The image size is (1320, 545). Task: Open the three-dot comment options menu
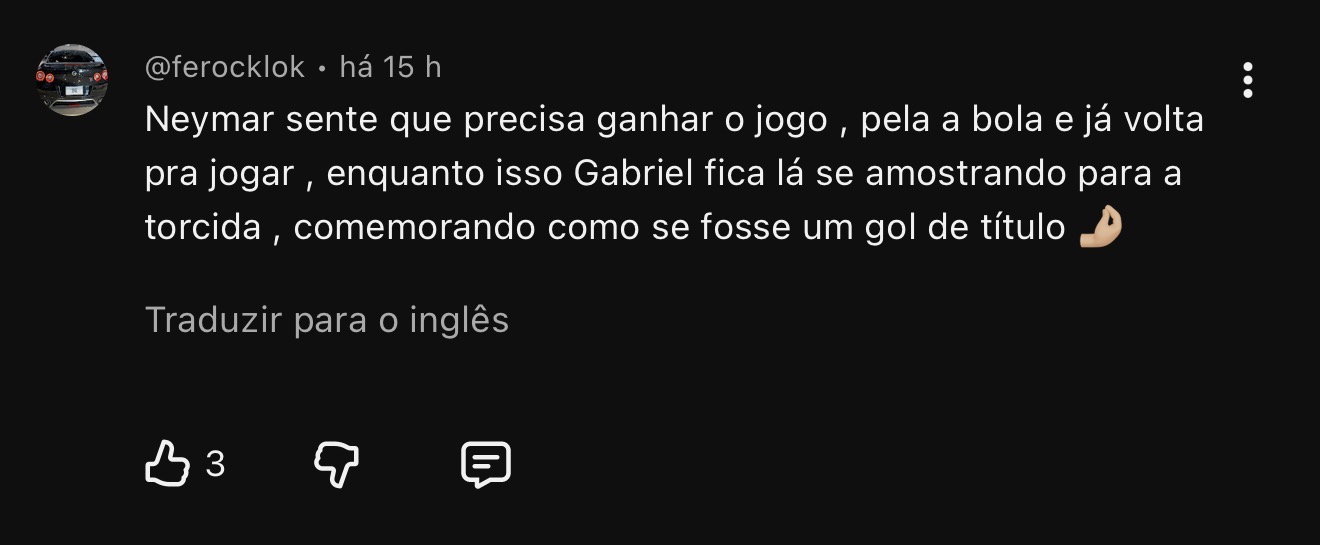pyautogui.click(x=1247, y=80)
